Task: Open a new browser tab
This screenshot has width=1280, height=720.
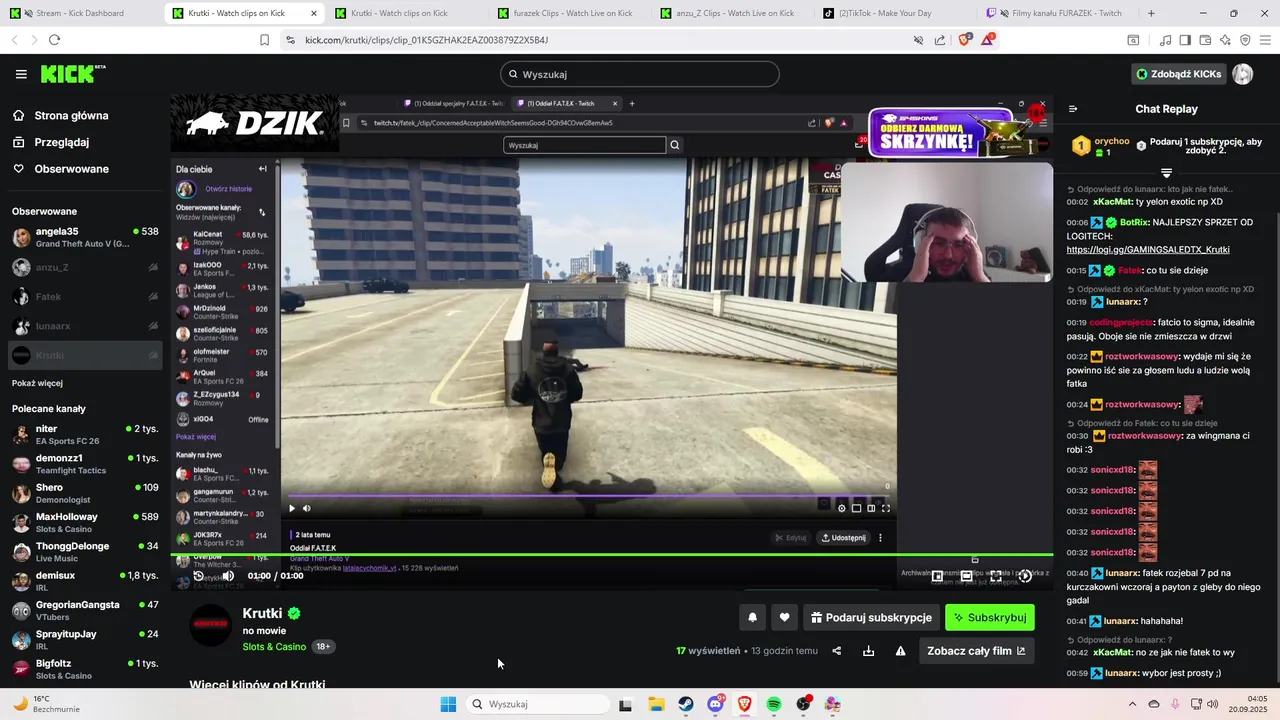Action: [x=1151, y=13]
